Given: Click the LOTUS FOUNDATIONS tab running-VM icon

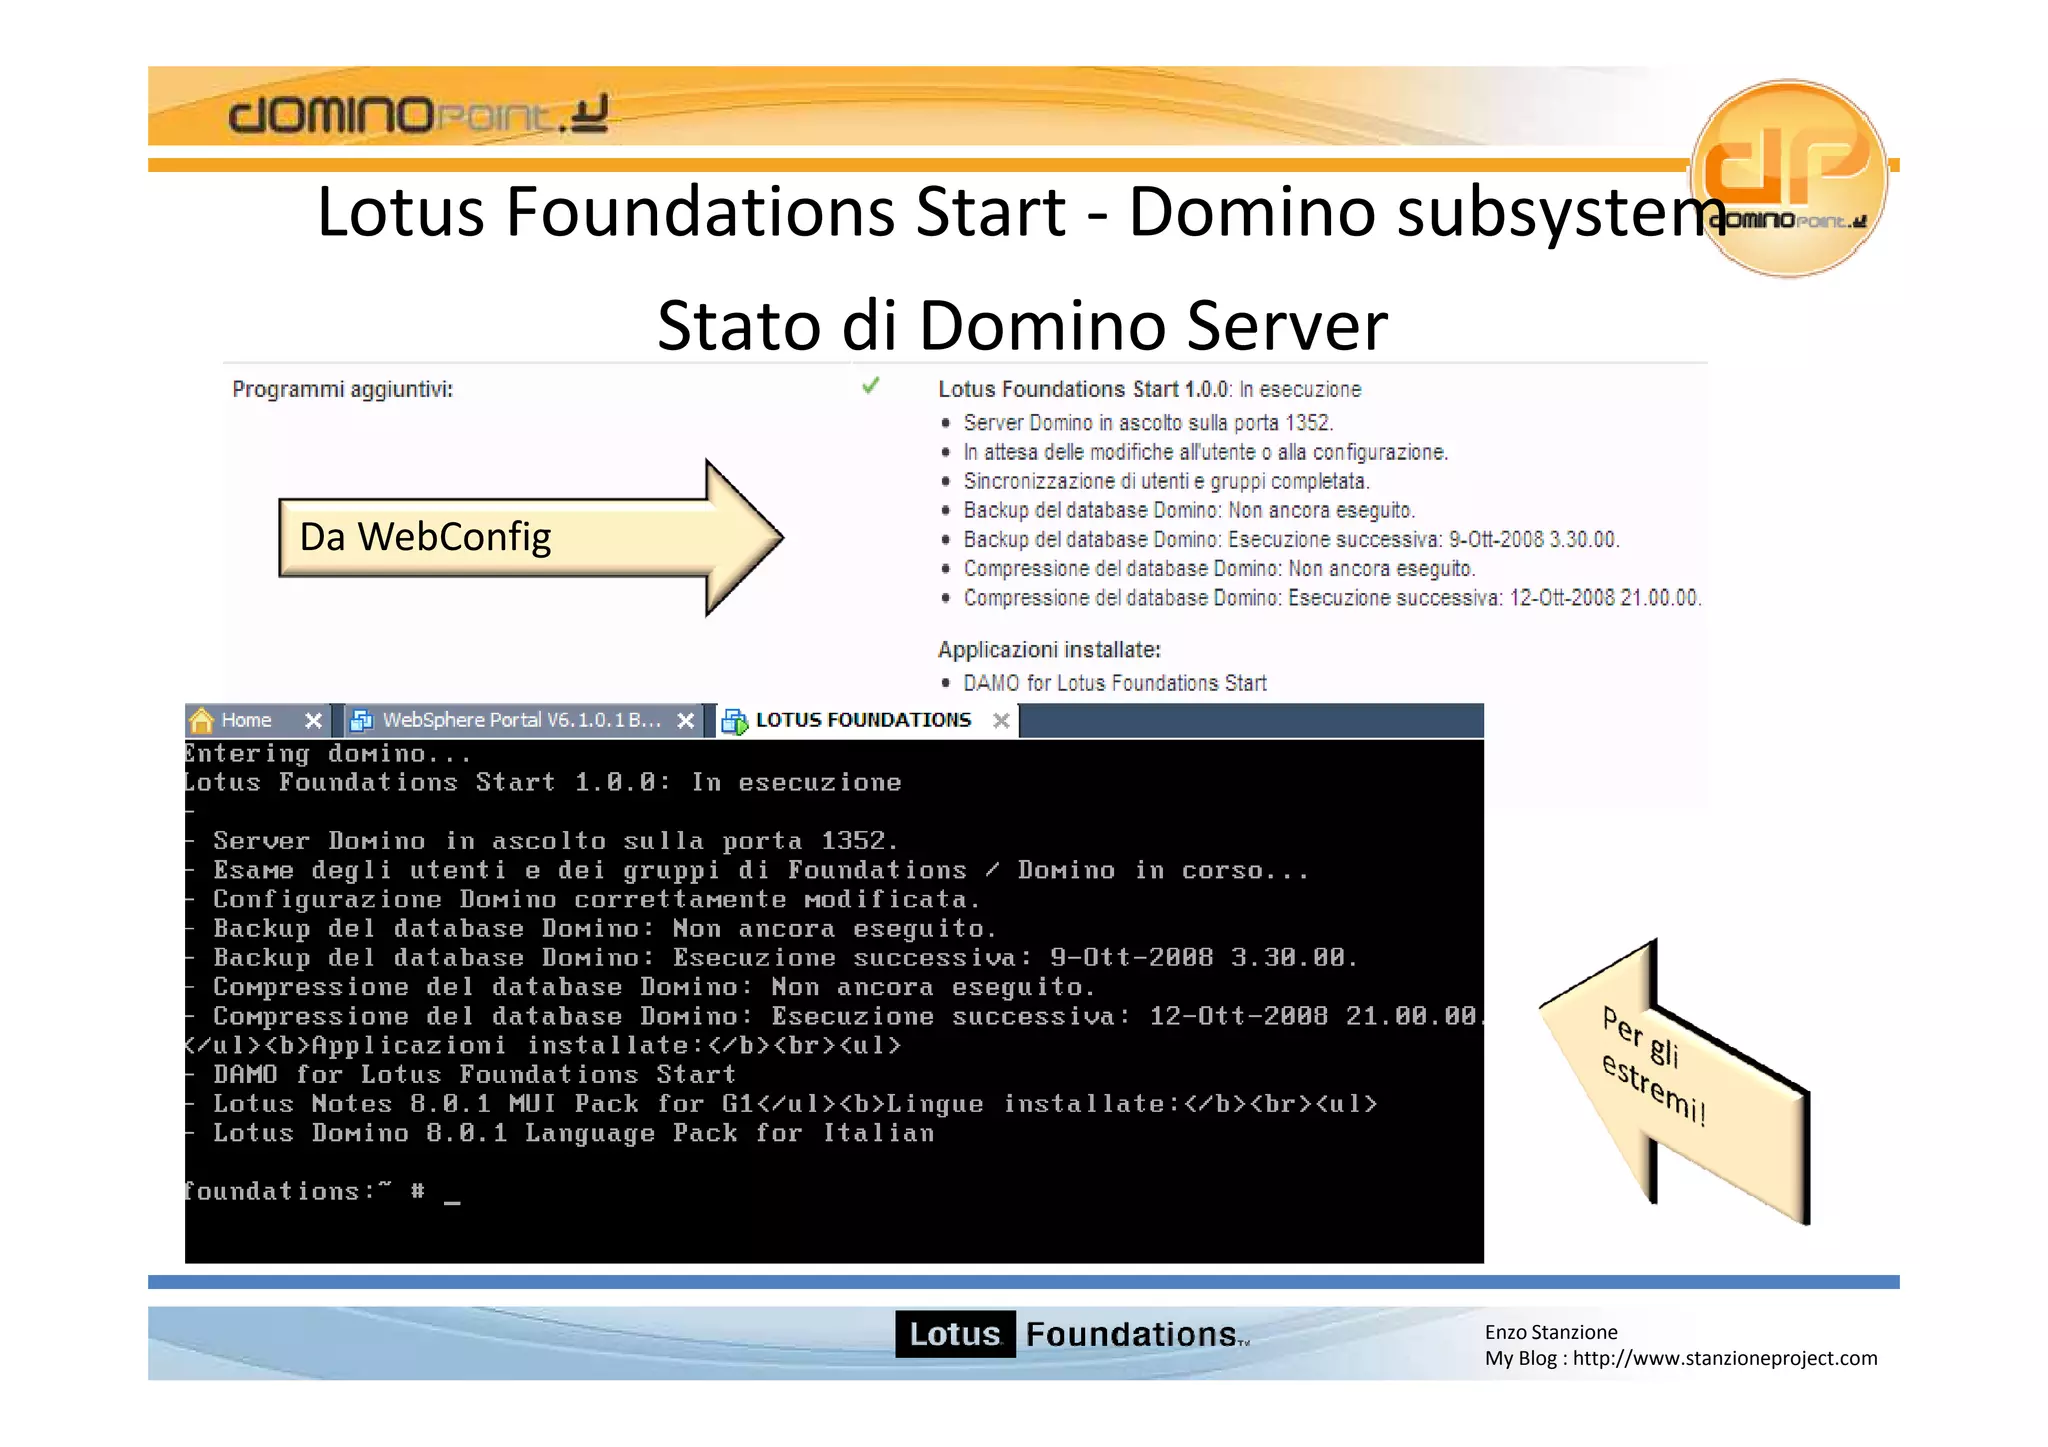Looking at the screenshot, I should (735, 721).
